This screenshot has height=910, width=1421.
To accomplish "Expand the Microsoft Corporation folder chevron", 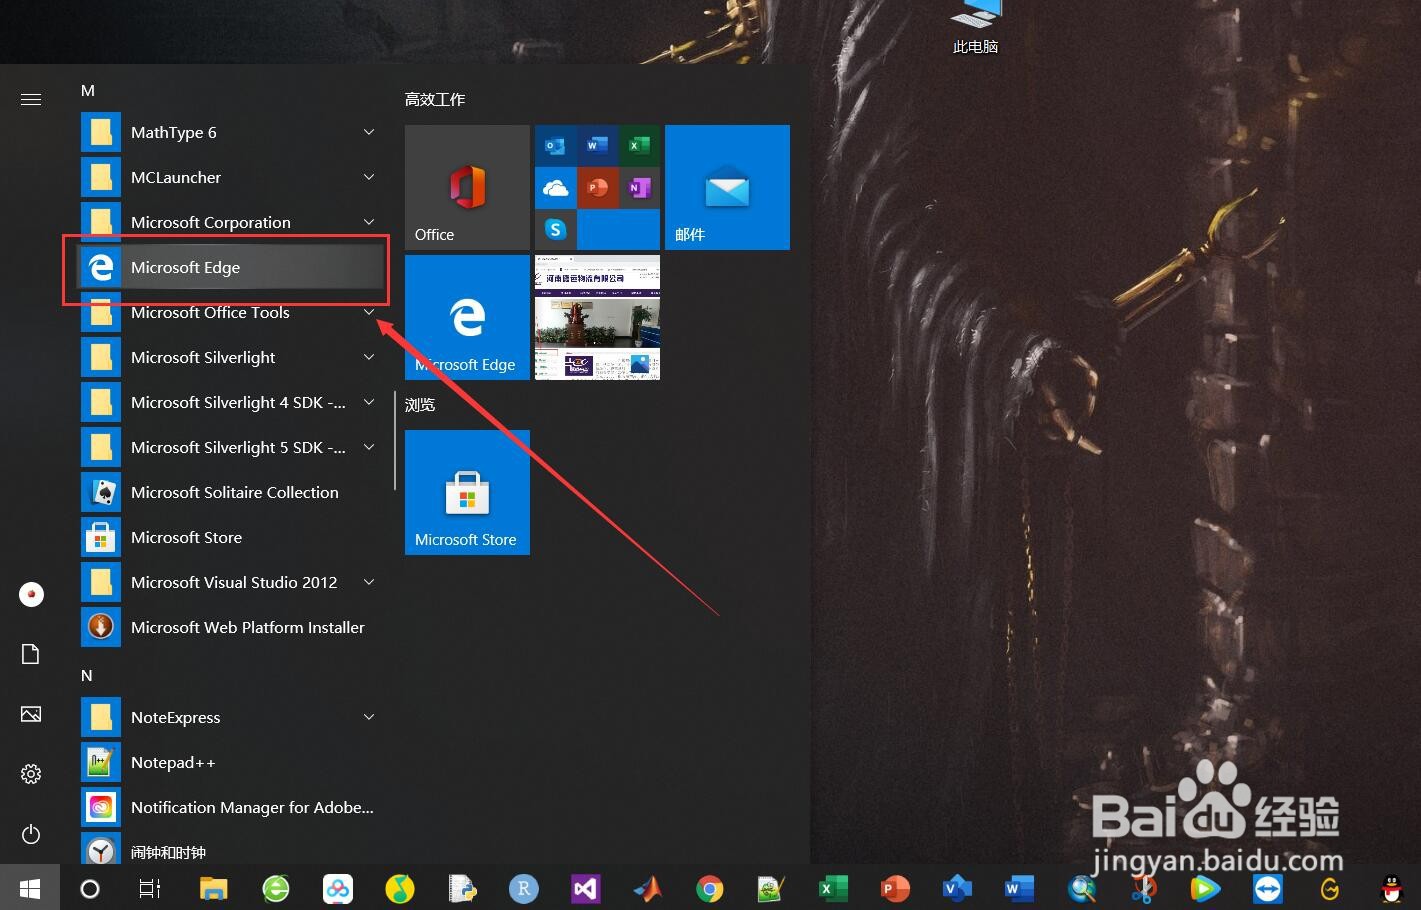I will (369, 222).
